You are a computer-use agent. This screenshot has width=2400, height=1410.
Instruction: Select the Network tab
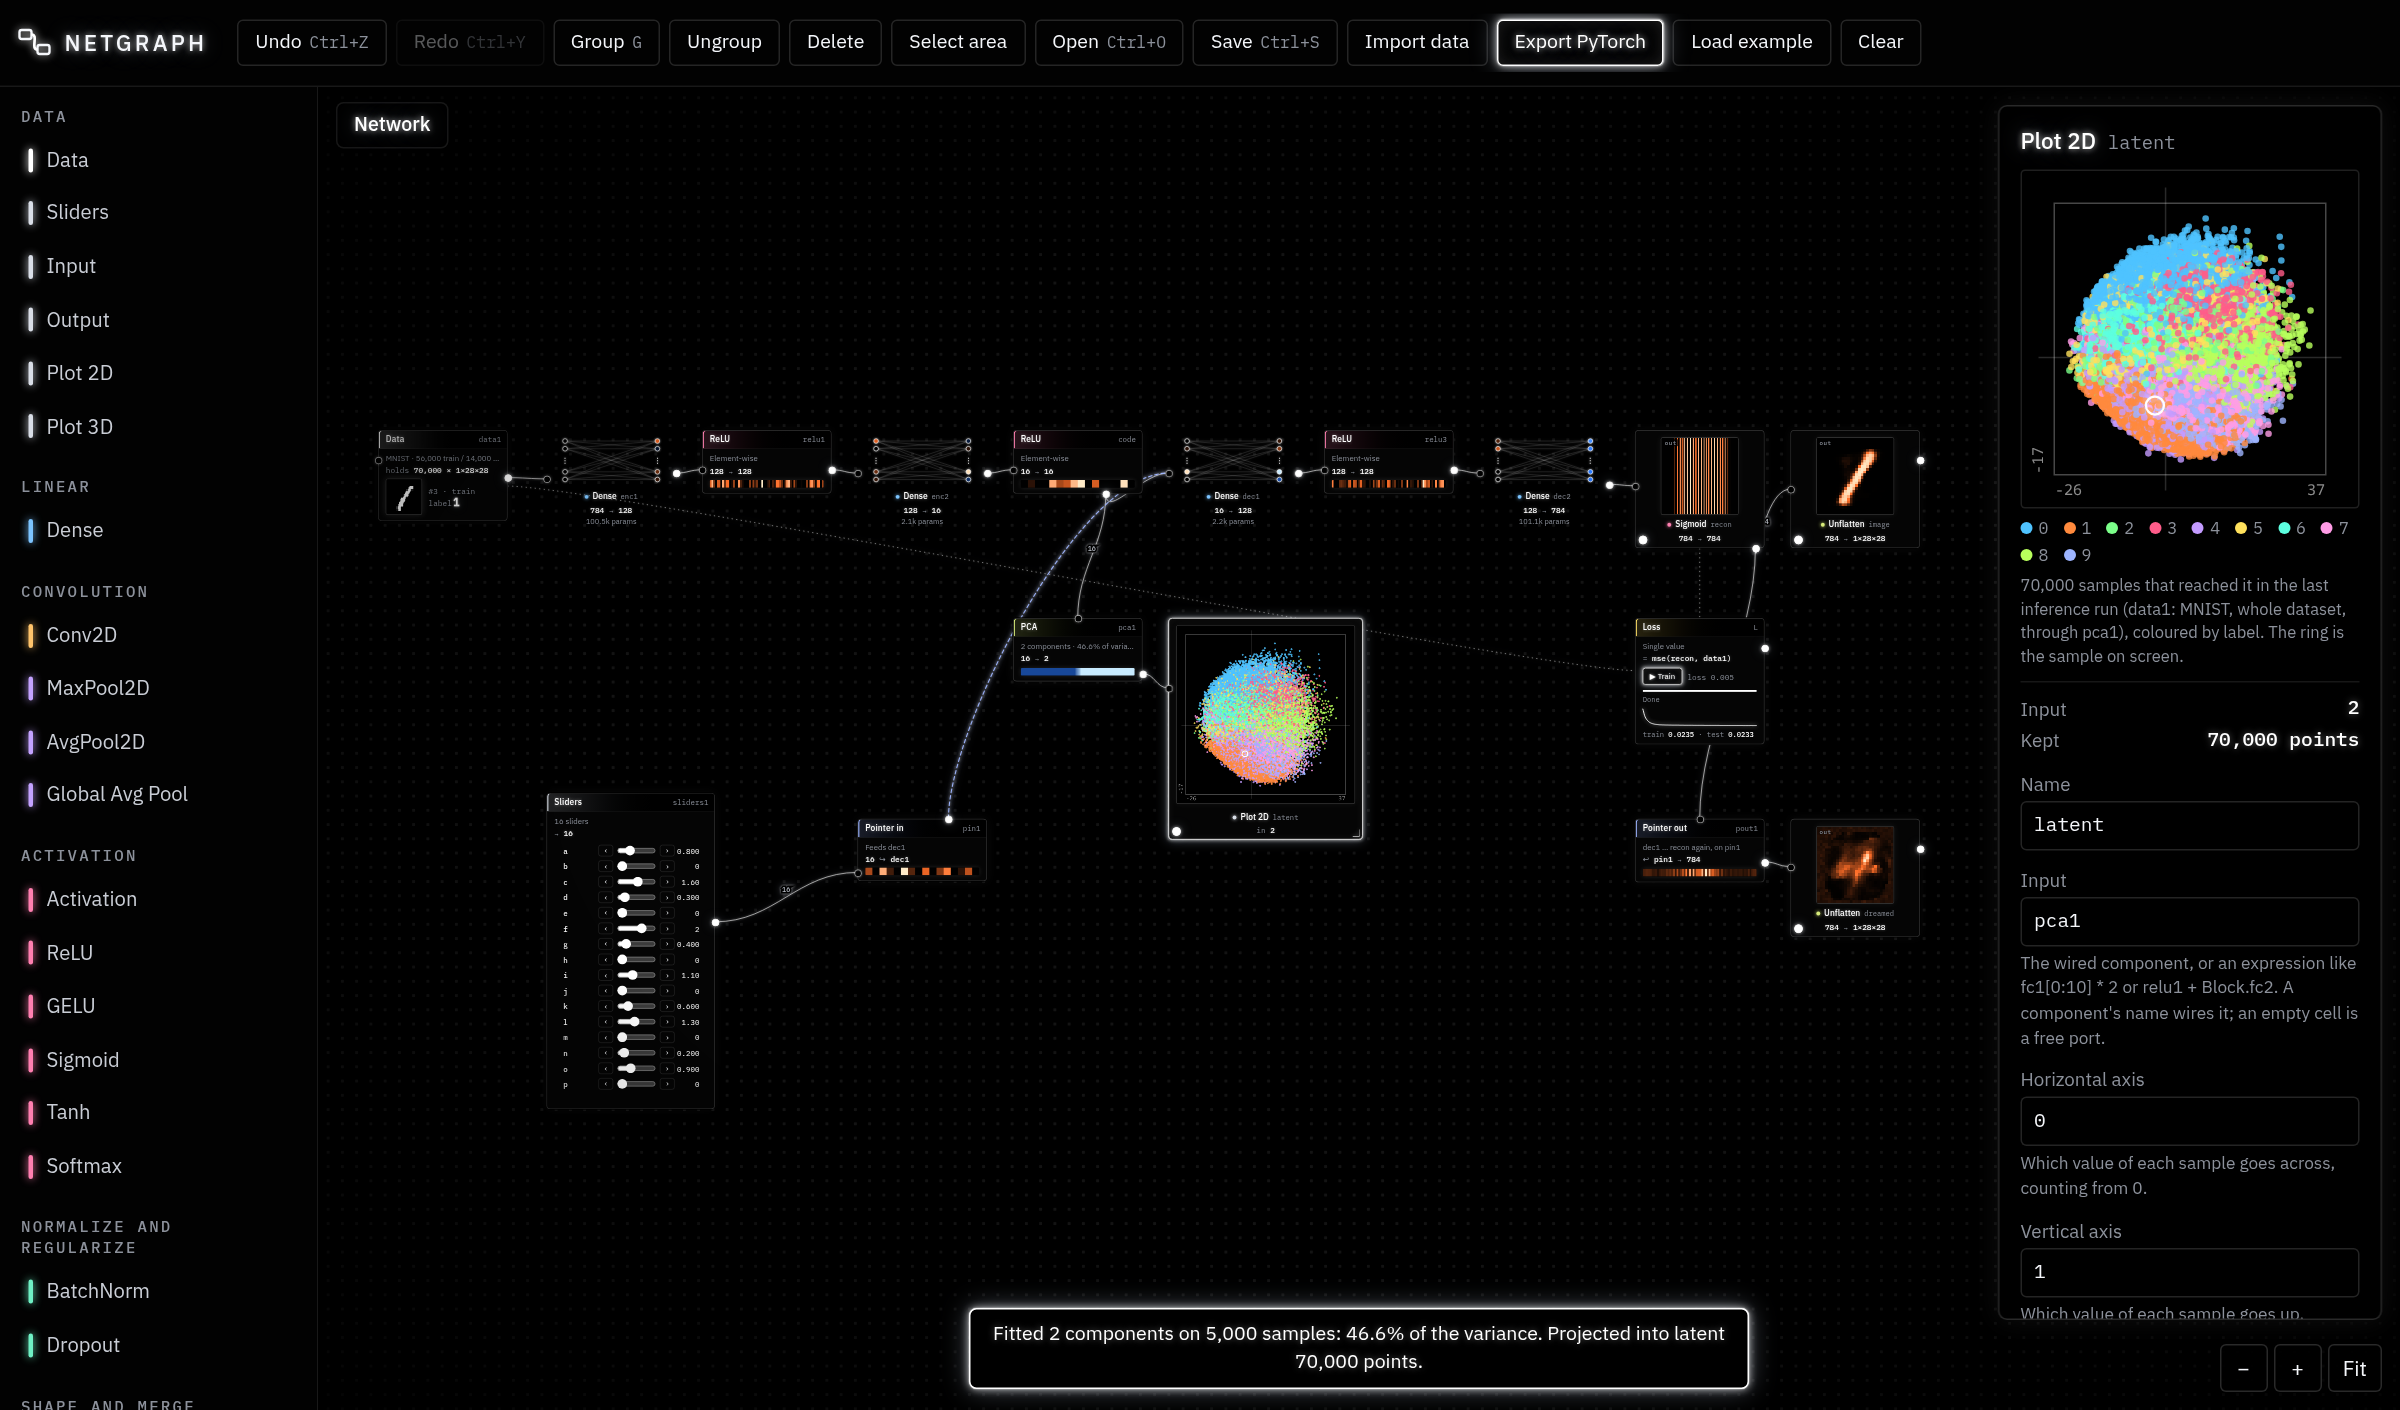(392, 125)
